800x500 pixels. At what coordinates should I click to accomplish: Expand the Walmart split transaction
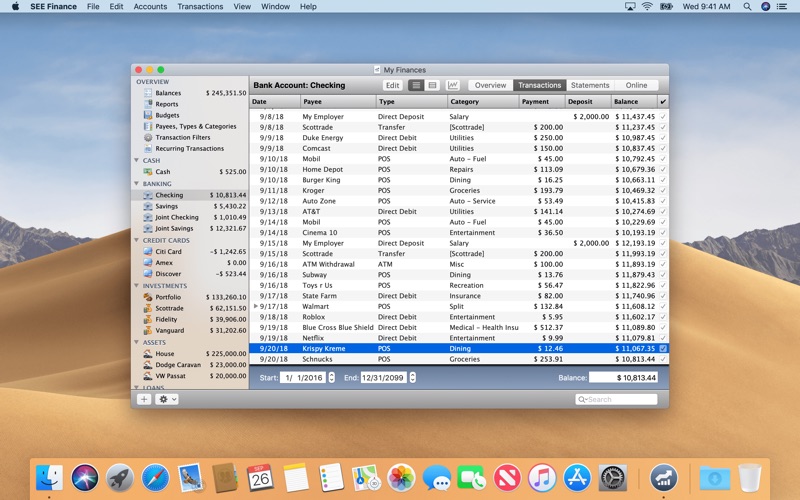click(x=256, y=306)
